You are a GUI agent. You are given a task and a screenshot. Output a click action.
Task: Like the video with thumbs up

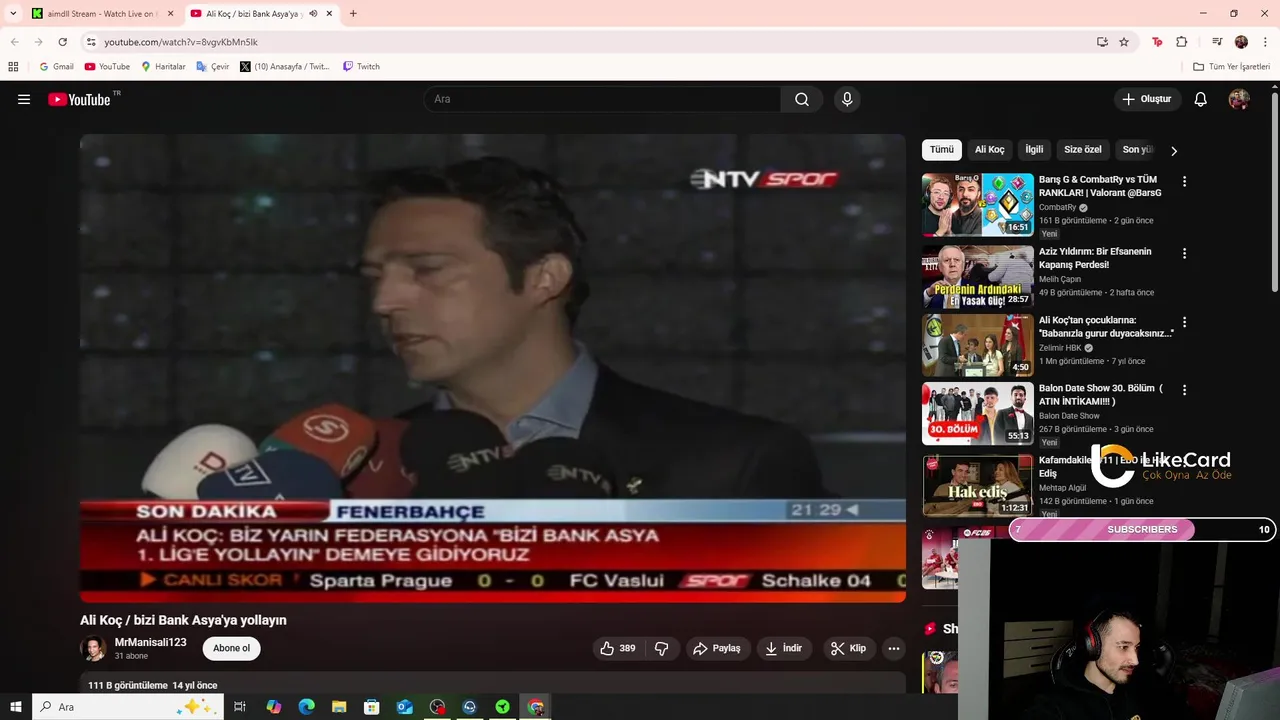coord(617,648)
